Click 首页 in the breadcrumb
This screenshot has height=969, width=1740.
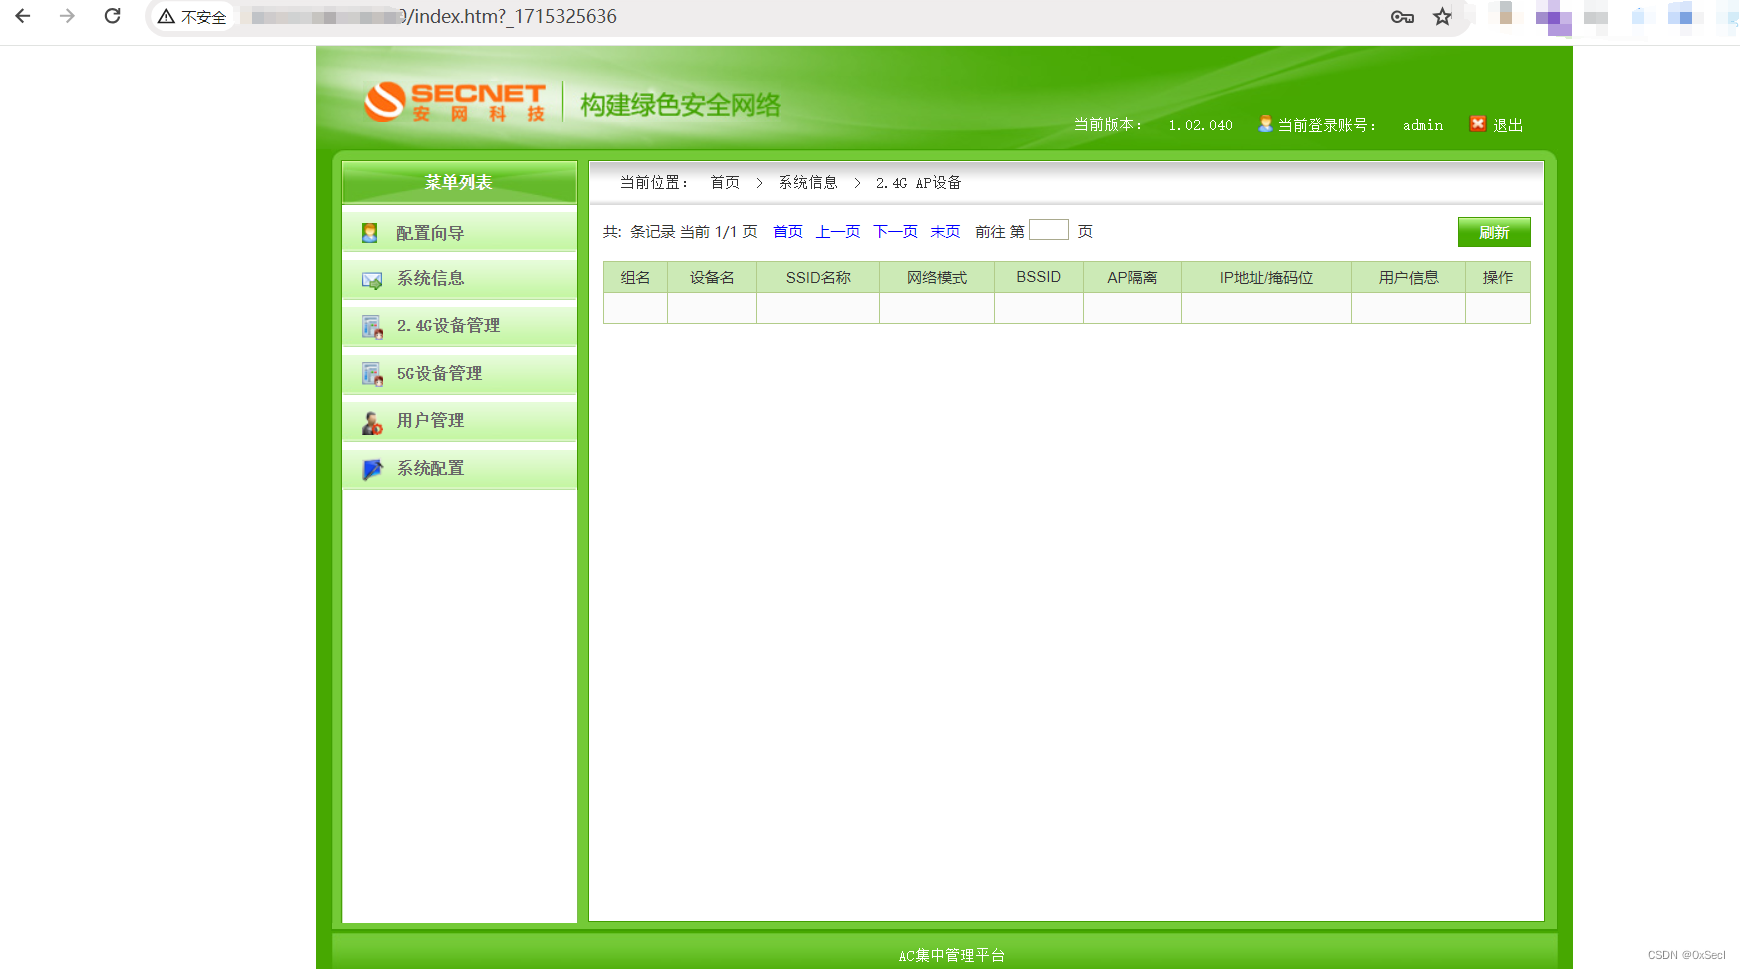coord(725,183)
